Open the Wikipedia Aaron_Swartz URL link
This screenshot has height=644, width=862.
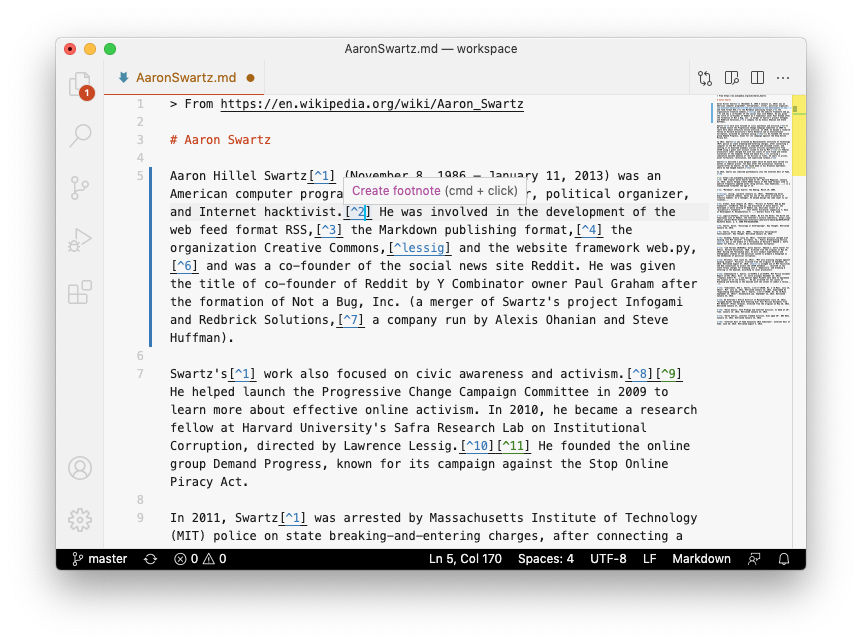pyautogui.click(x=372, y=104)
